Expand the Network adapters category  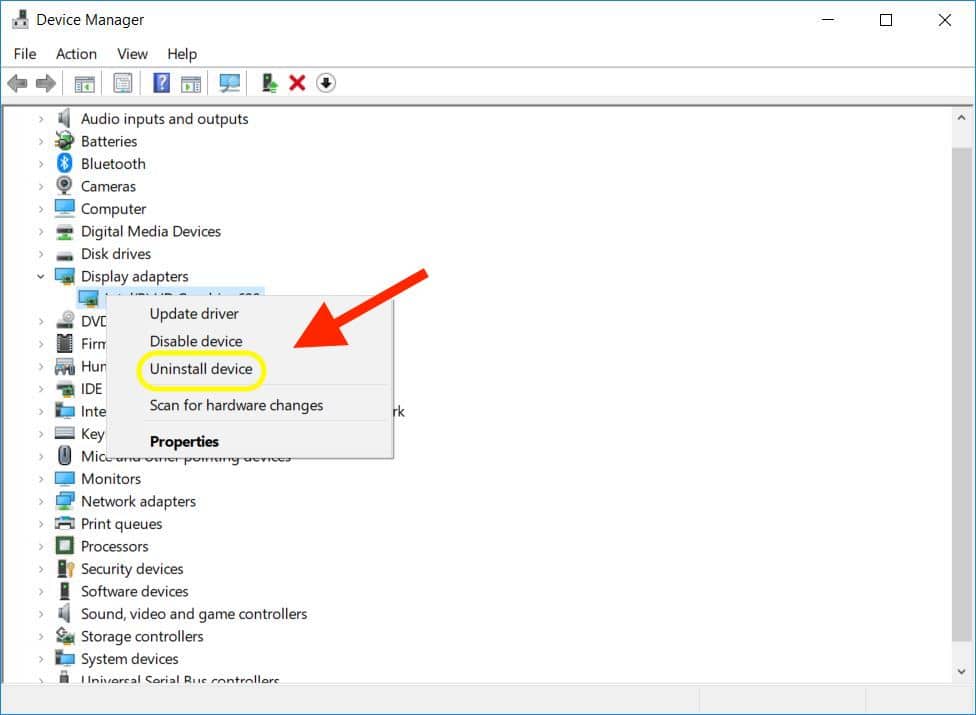tap(41, 502)
